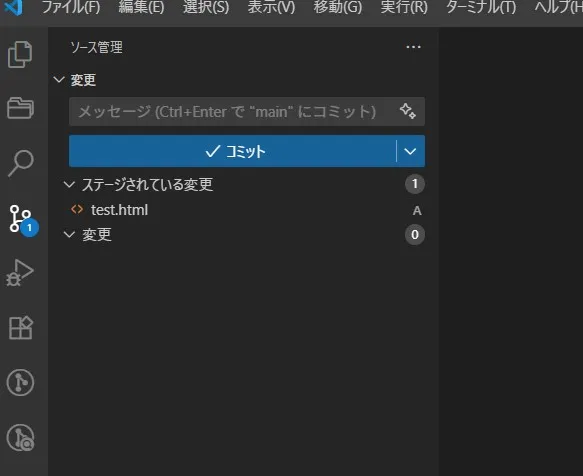Open the ターミナル(T) menu
Viewport: 583px width, 476px height.
[x=481, y=7]
